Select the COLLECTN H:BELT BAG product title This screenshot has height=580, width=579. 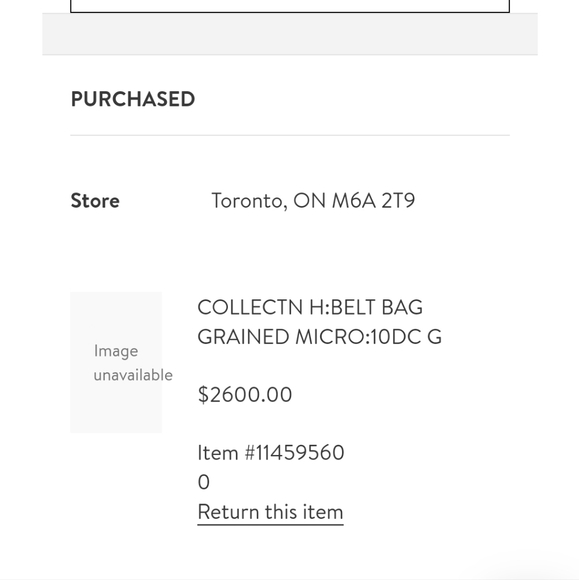pos(310,307)
